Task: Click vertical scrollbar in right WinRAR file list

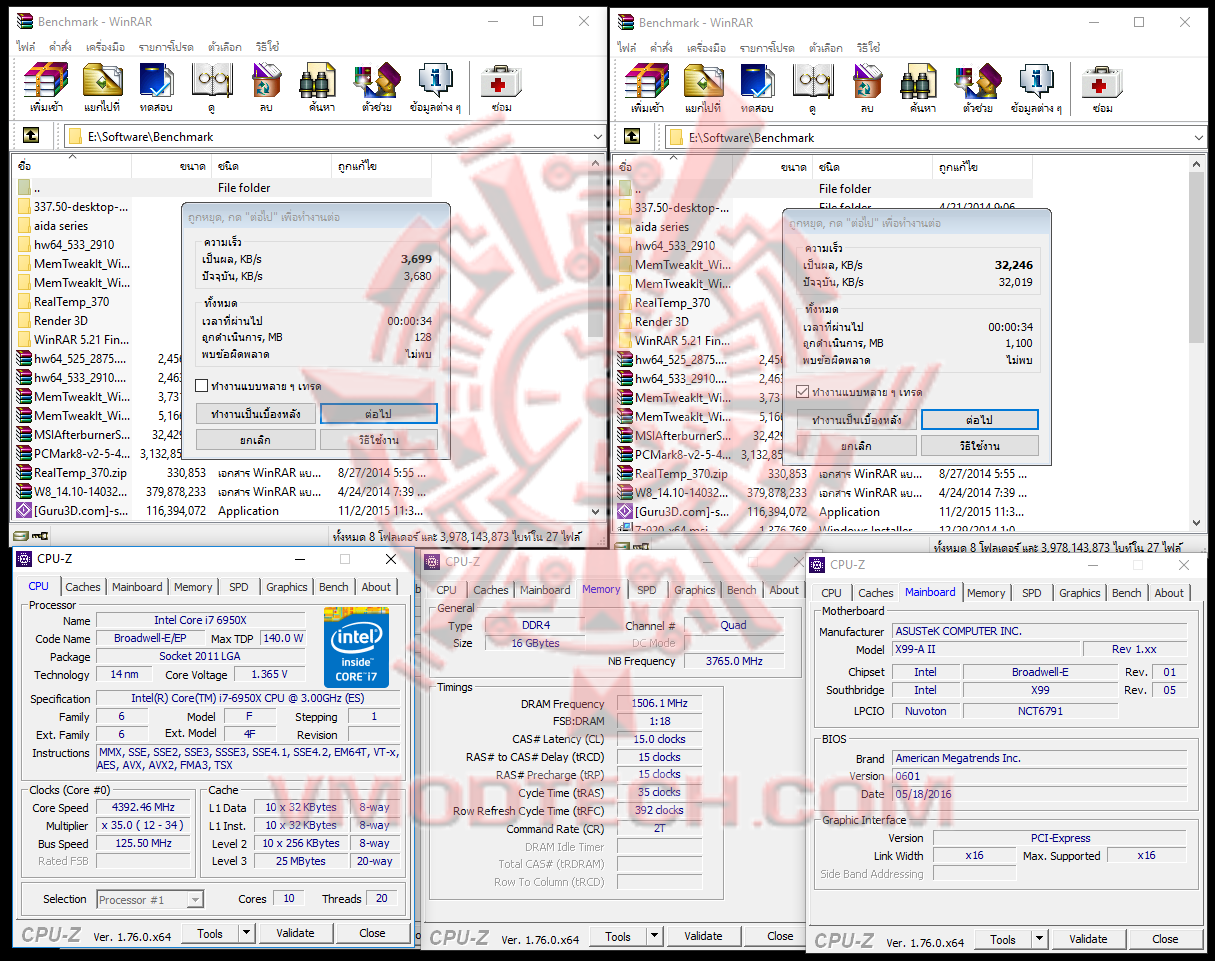Action: tap(1197, 255)
